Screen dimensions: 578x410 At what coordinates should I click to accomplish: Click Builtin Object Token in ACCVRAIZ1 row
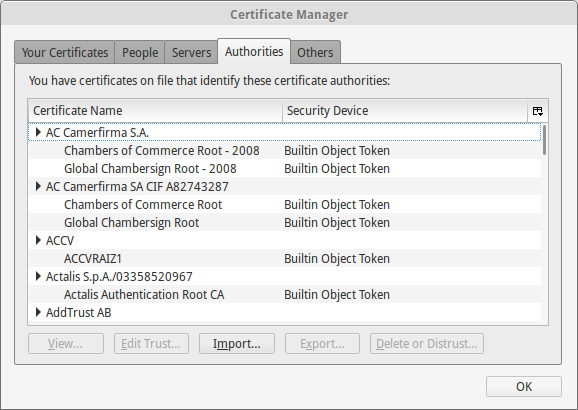click(x=337, y=258)
